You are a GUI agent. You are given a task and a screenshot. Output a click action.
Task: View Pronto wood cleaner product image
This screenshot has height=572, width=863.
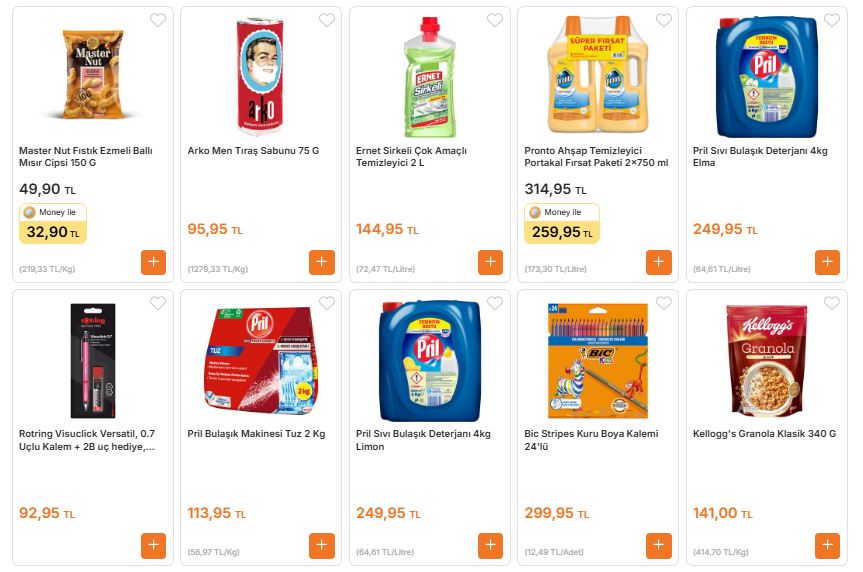pos(598,77)
